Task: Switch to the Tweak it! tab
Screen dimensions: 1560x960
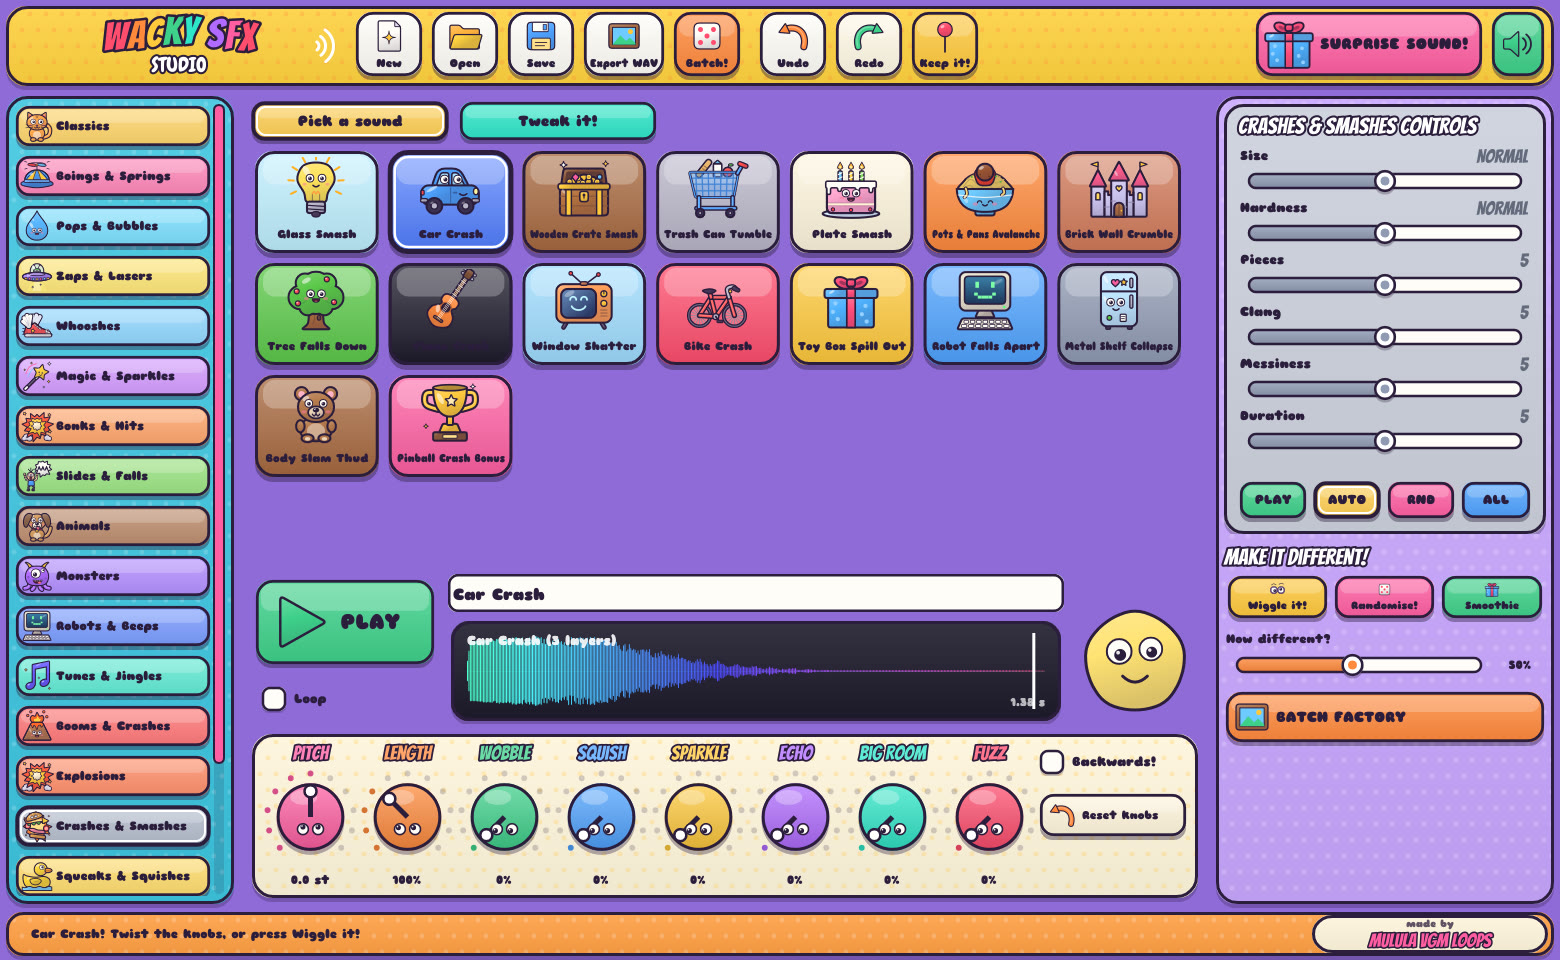Action: [x=558, y=121]
